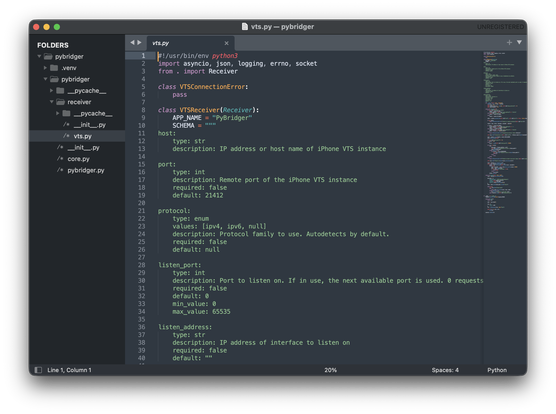The height and width of the screenshot is (414, 556).
Task: Click the "max_value: 65535" line
Action: click(201, 312)
